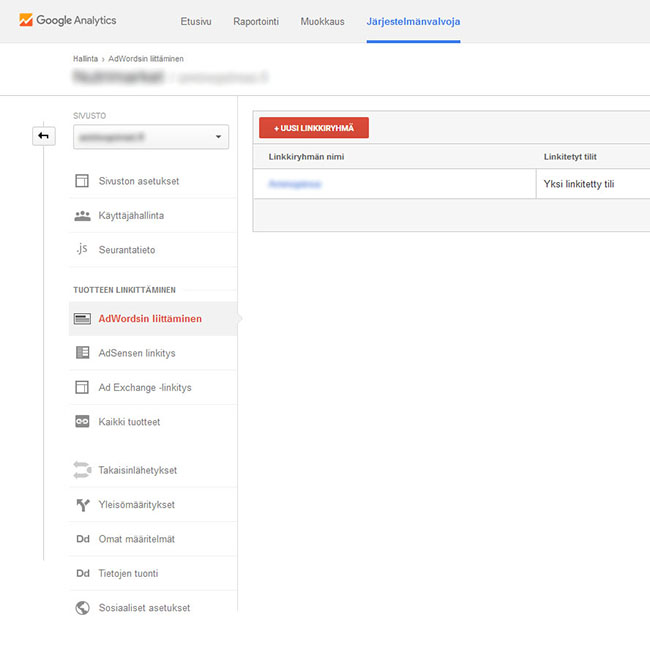Switch to the Raportointi tab
650x650 pixels.
[256, 22]
